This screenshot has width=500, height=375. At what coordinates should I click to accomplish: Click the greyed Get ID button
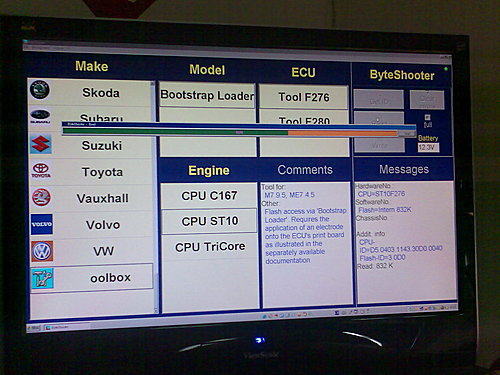click(379, 99)
